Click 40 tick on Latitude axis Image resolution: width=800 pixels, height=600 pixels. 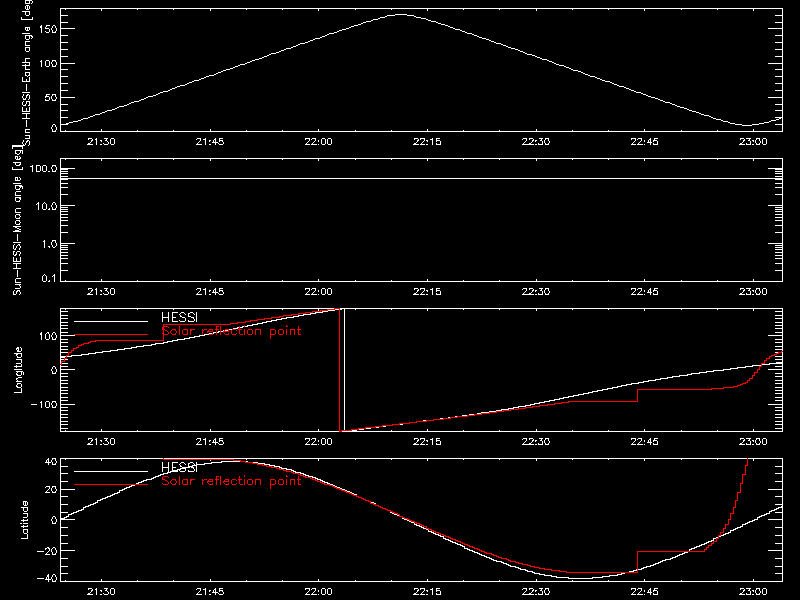point(51,462)
